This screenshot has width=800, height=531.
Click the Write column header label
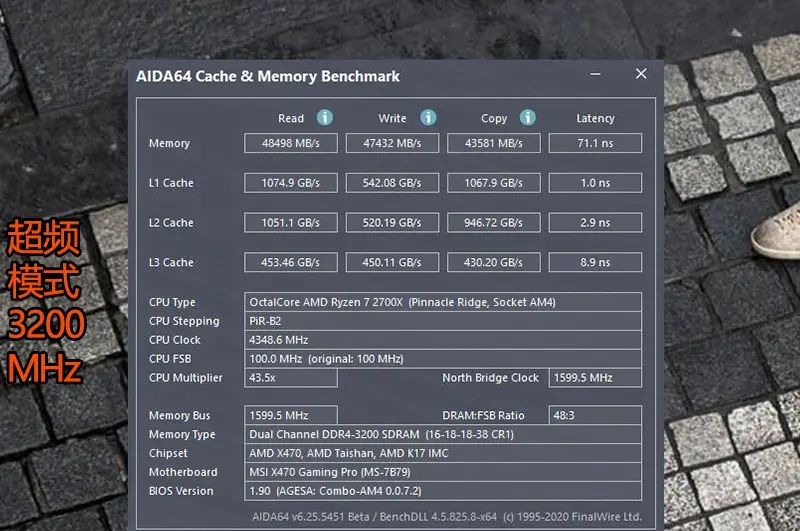[392, 118]
